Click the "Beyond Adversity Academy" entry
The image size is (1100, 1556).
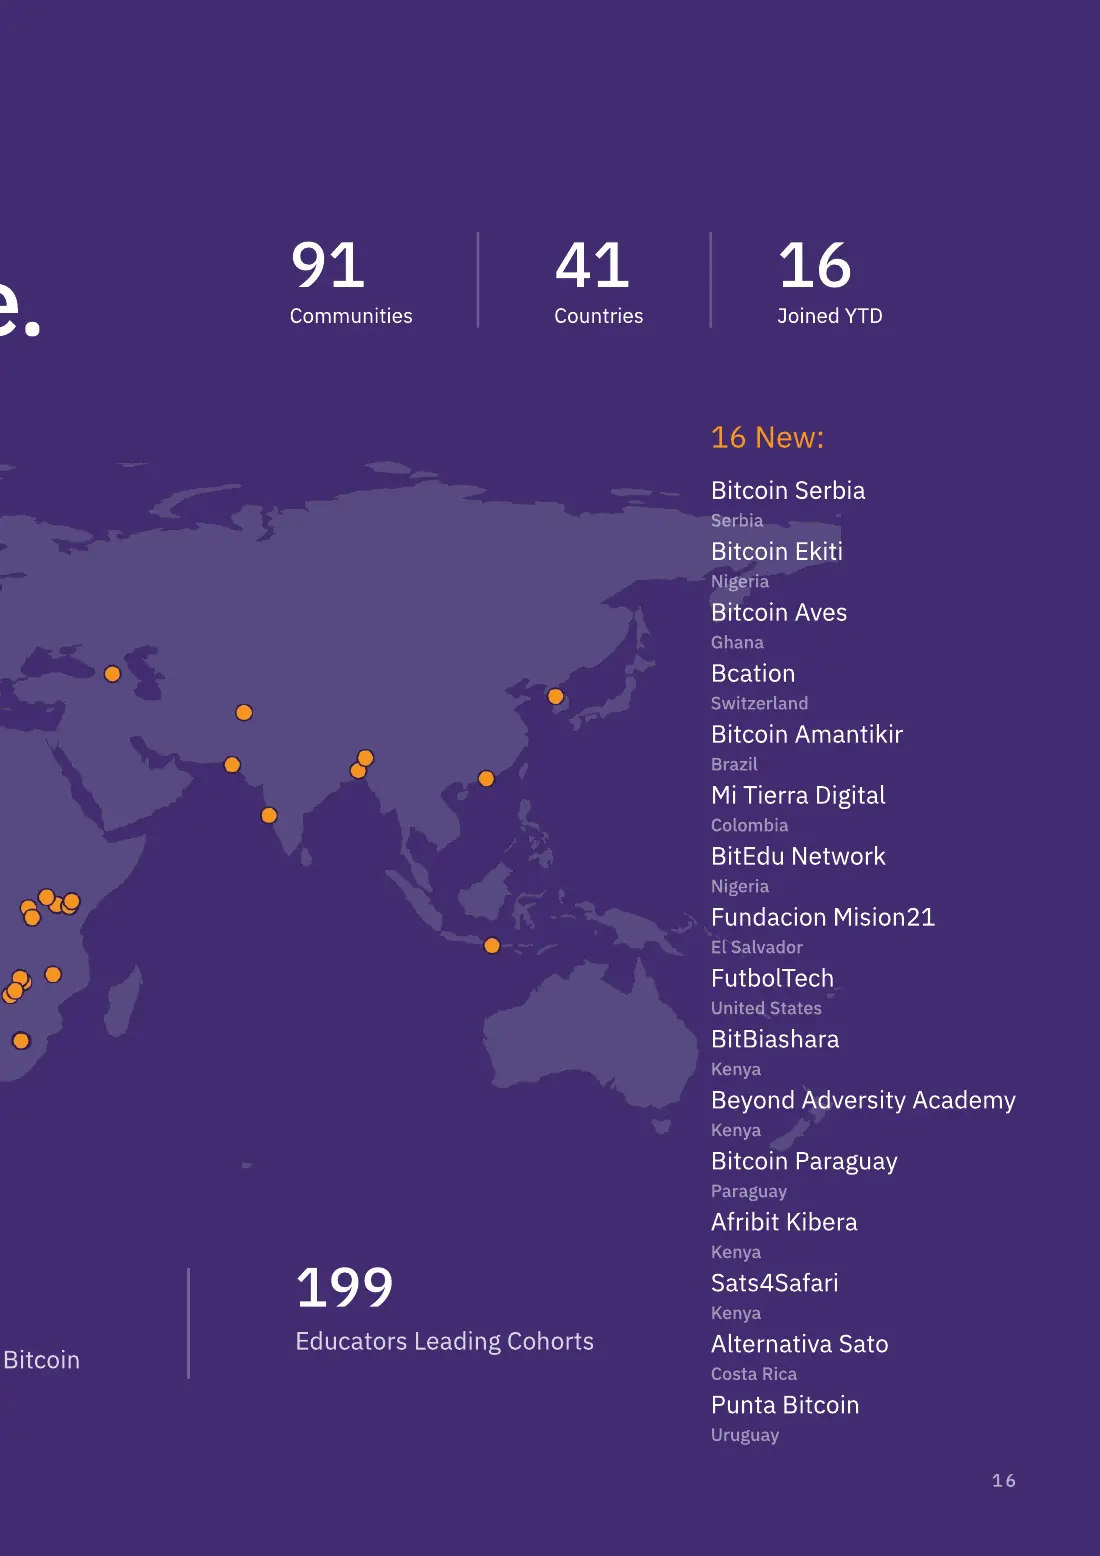(863, 1100)
